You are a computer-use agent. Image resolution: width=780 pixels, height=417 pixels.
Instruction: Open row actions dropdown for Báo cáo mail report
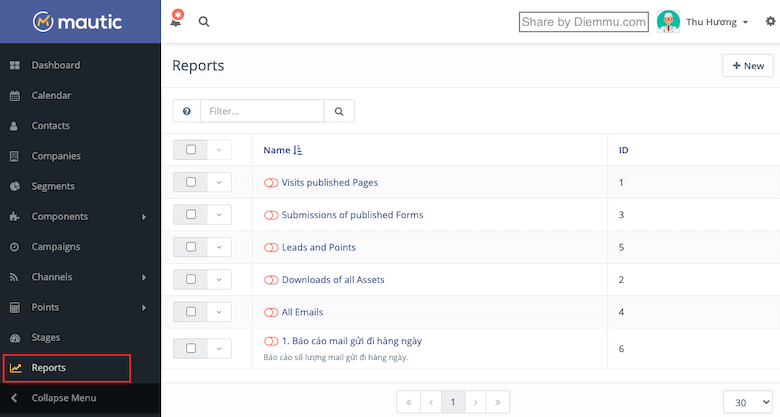tap(219, 348)
